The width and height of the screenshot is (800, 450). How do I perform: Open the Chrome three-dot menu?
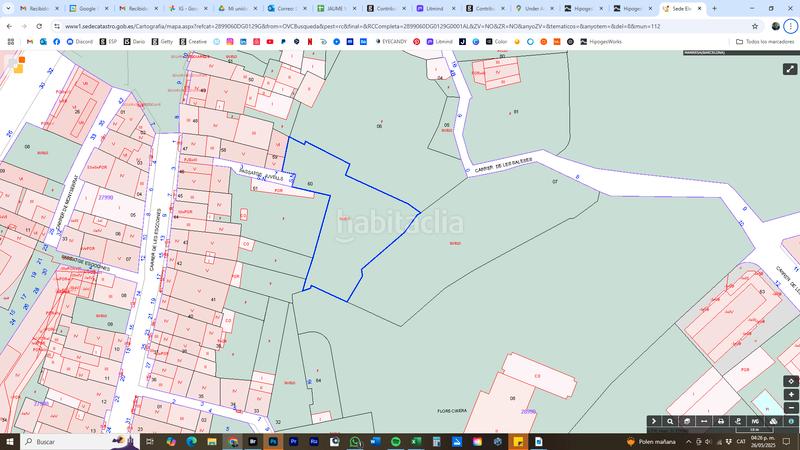pyautogui.click(x=791, y=26)
